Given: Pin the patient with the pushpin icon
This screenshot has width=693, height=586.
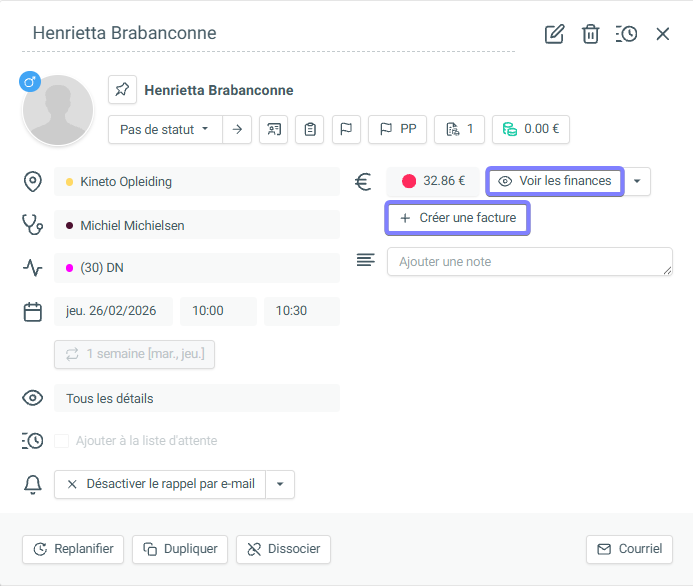Looking at the screenshot, I should (x=122, y=90).
